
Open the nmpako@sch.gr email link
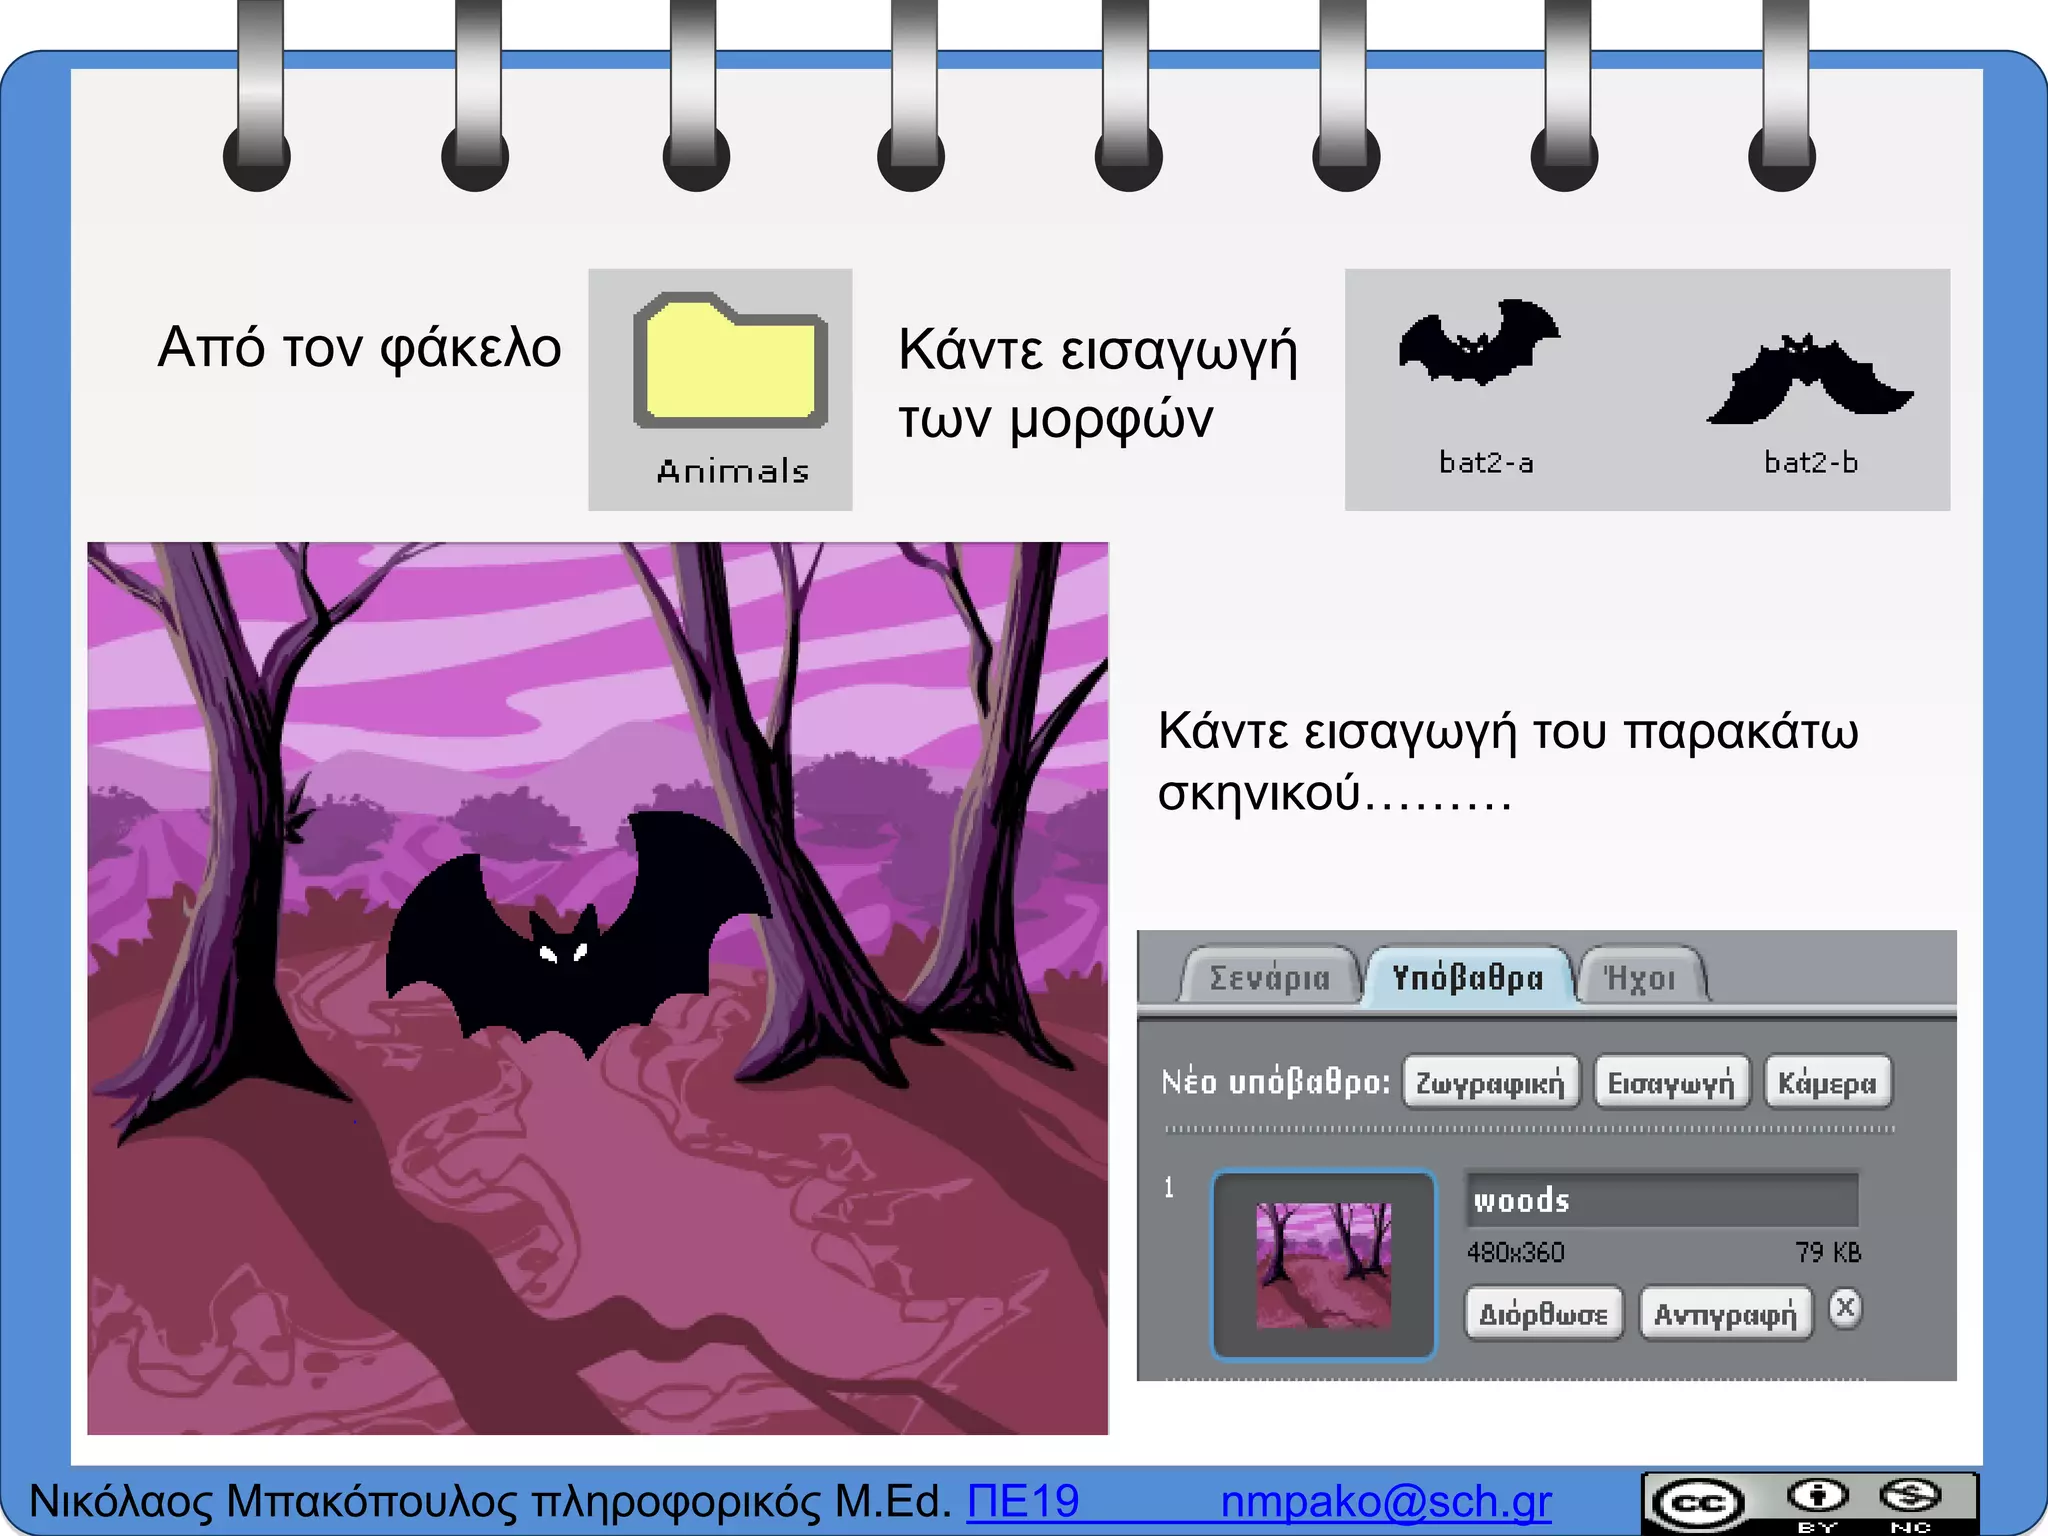[x=1385, y=1502]
